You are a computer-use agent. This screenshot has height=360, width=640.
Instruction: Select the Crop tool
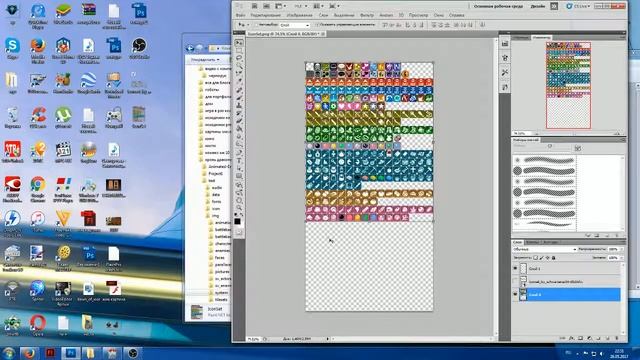tap(239, 73)
